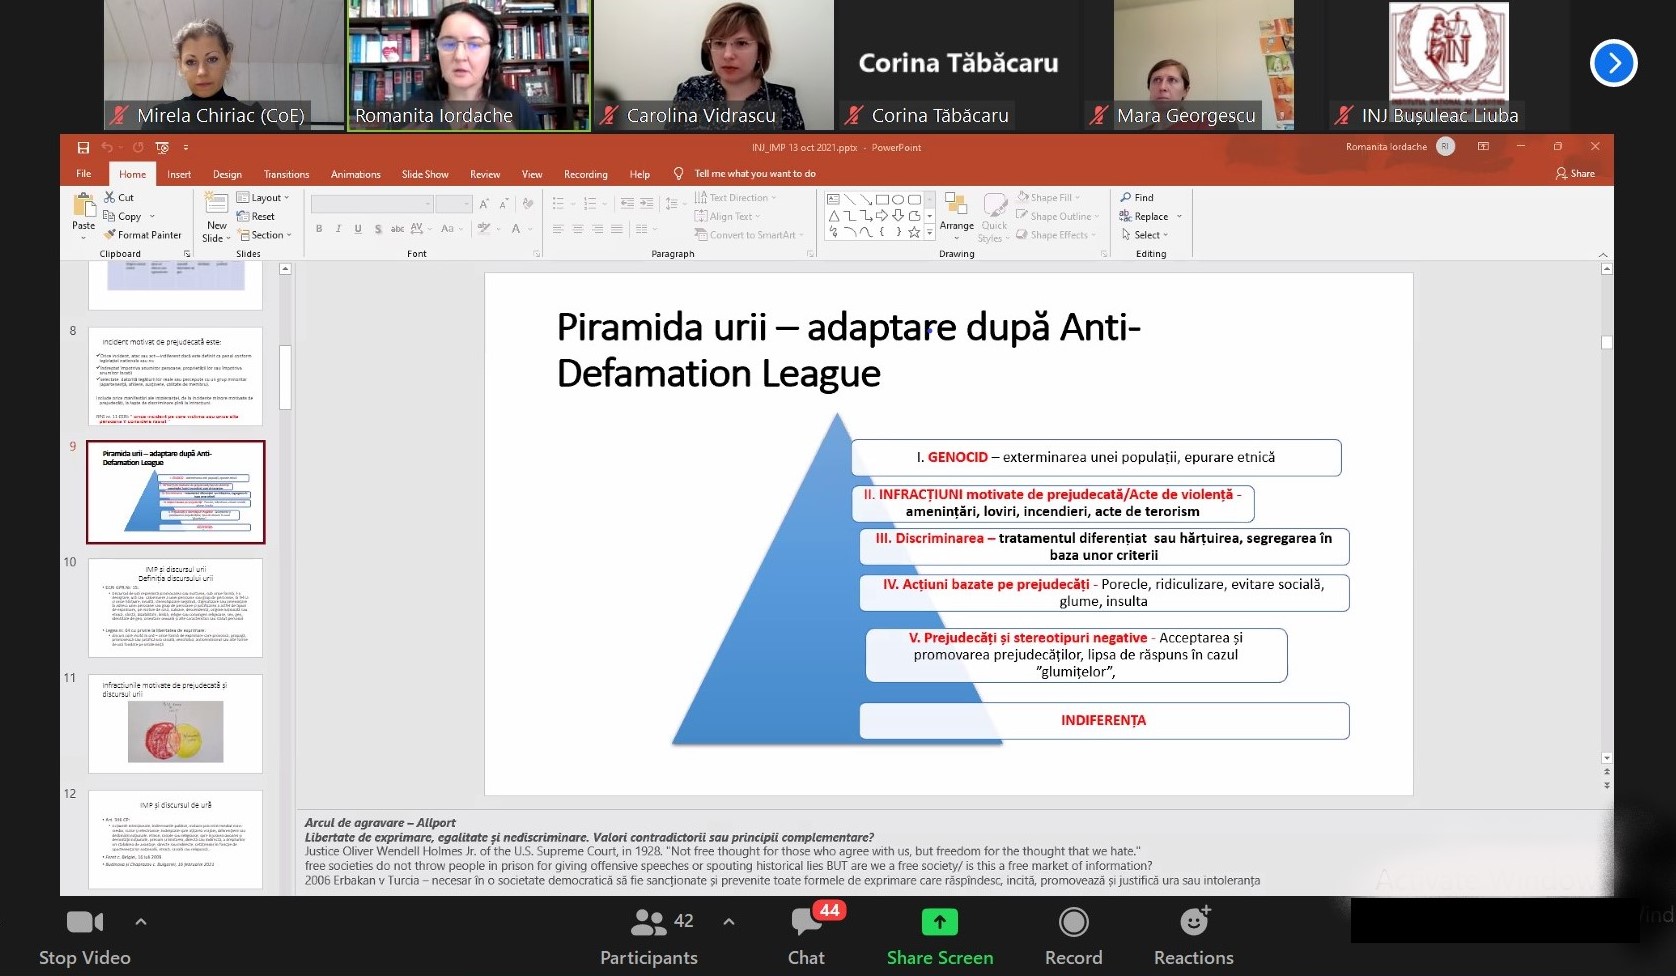
Task: Toggle text Shadow formatting
Action: (378, 229)
